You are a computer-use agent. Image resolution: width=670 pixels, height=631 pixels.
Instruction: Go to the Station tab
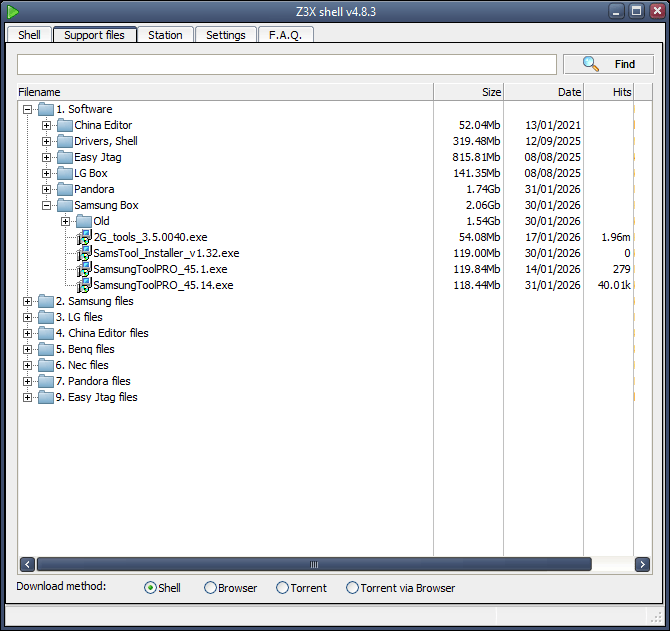[165, 35]
